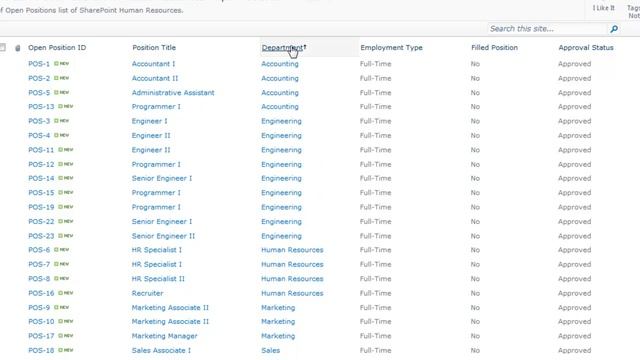Screen dimensions: 640x360
Task: Click Accounting department in POS-1 row
Action: (x=280, y=64)
